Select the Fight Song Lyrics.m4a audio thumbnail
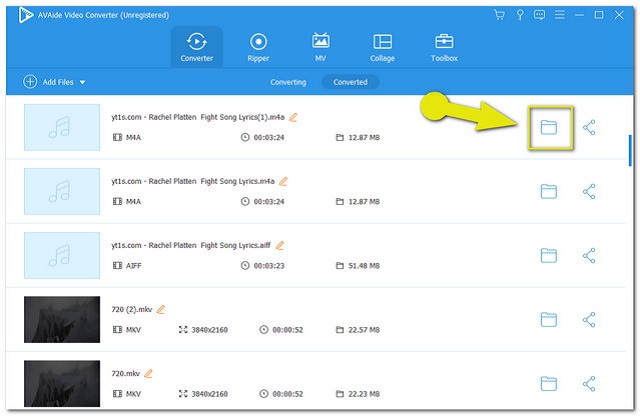640x416 pixels. click(62, 191)
